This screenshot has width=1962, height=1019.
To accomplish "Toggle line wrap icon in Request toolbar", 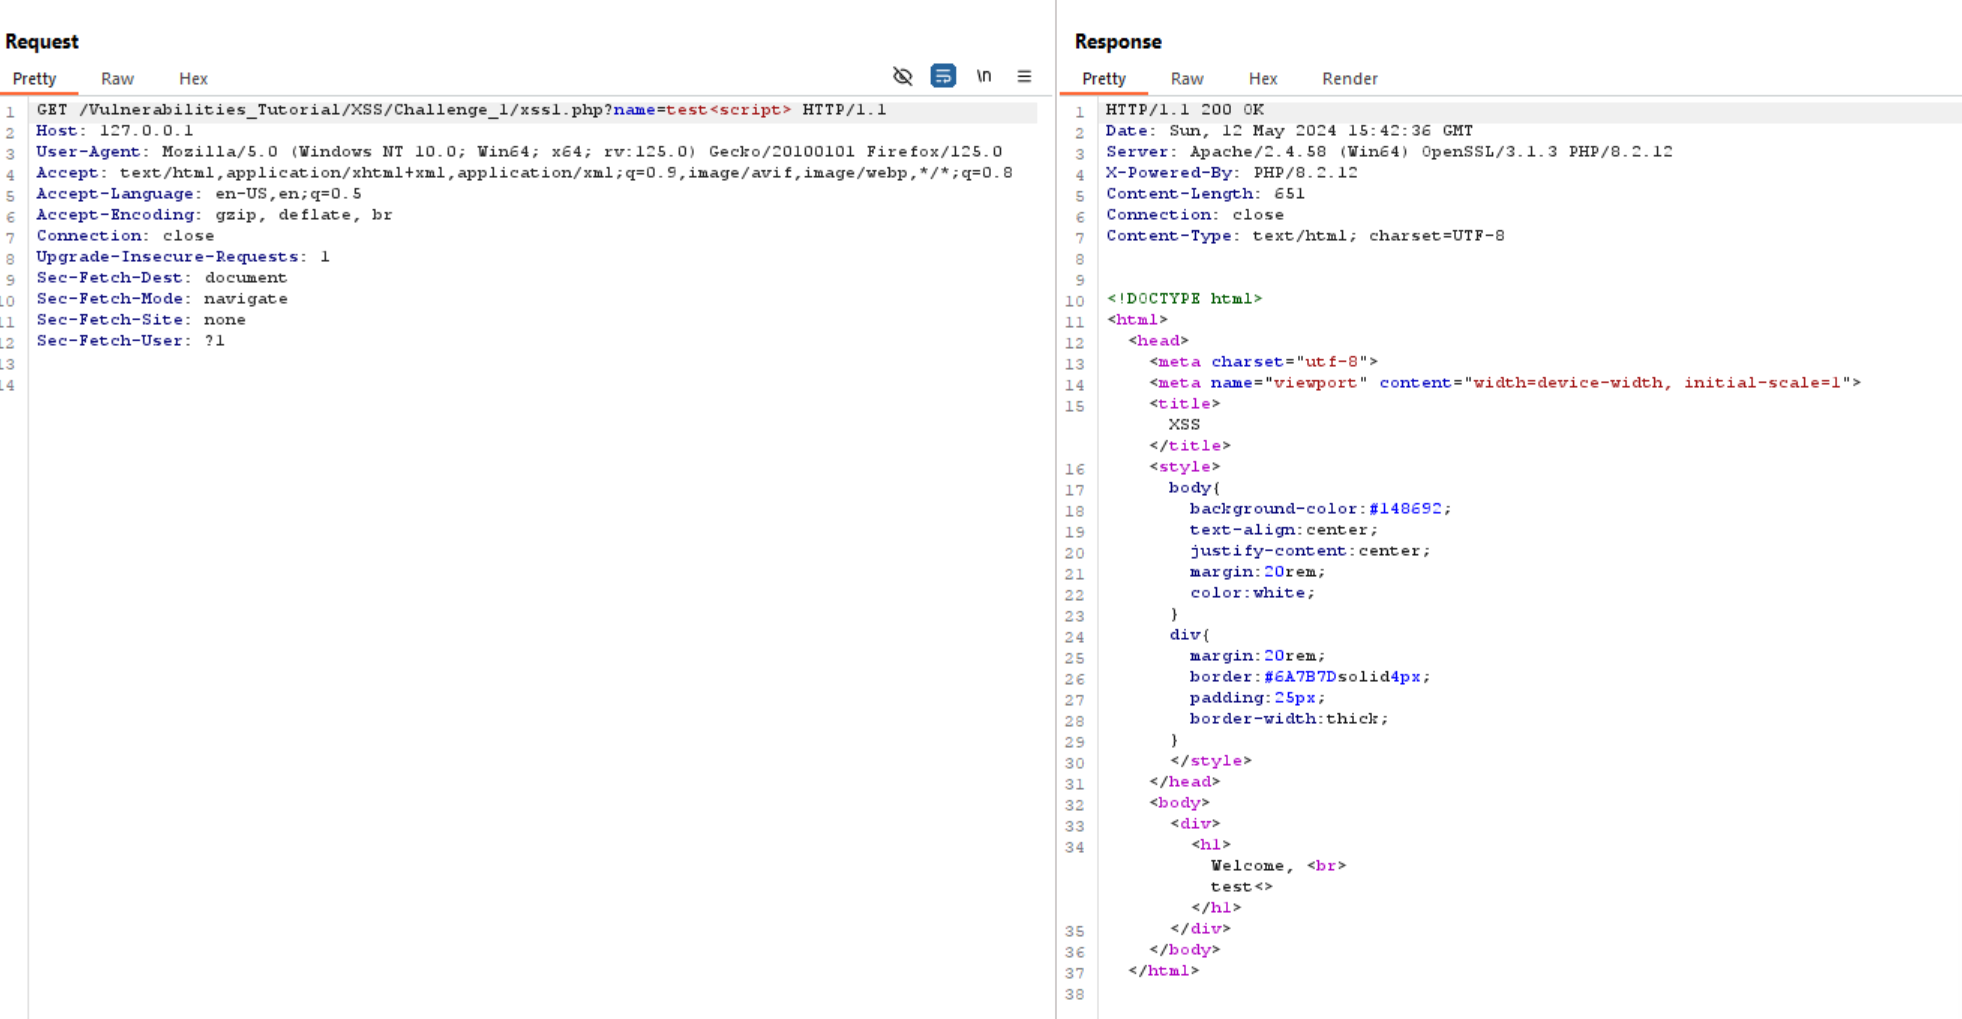I will 943,76.
